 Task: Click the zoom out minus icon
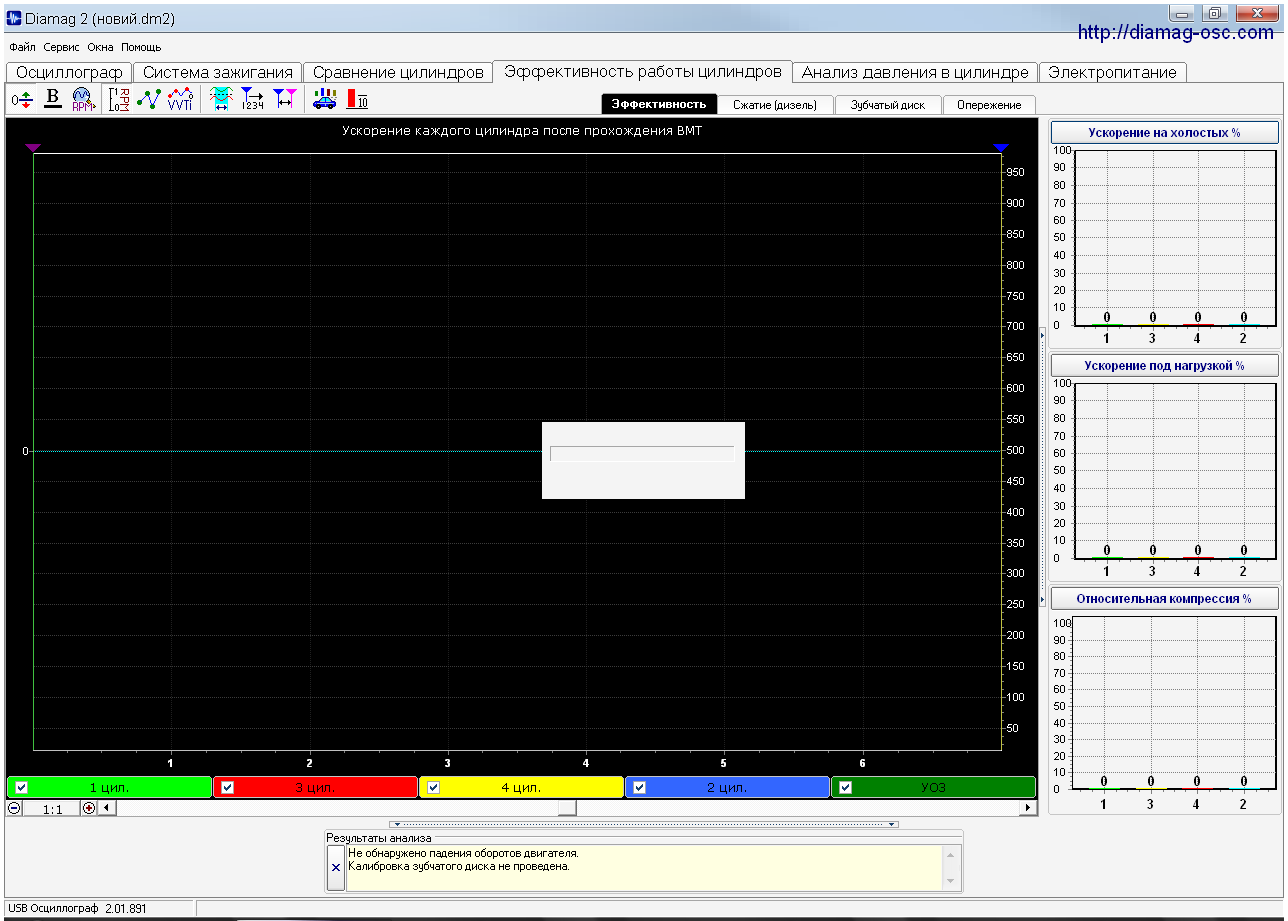coord(15,808)
